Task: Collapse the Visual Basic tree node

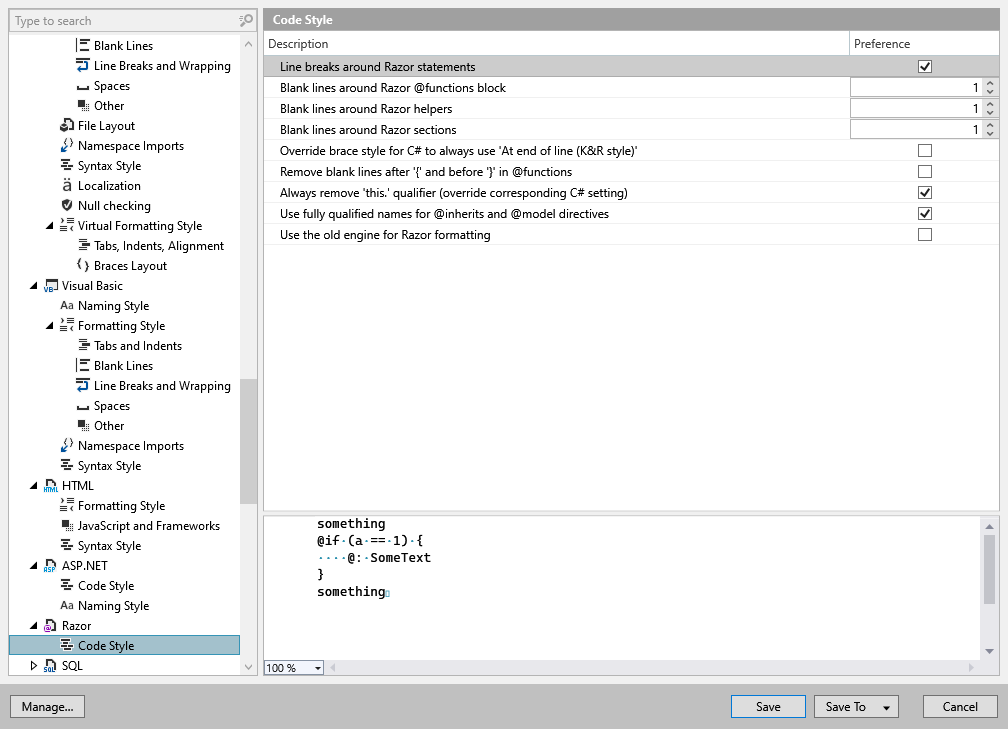Action: coord(33,286)
